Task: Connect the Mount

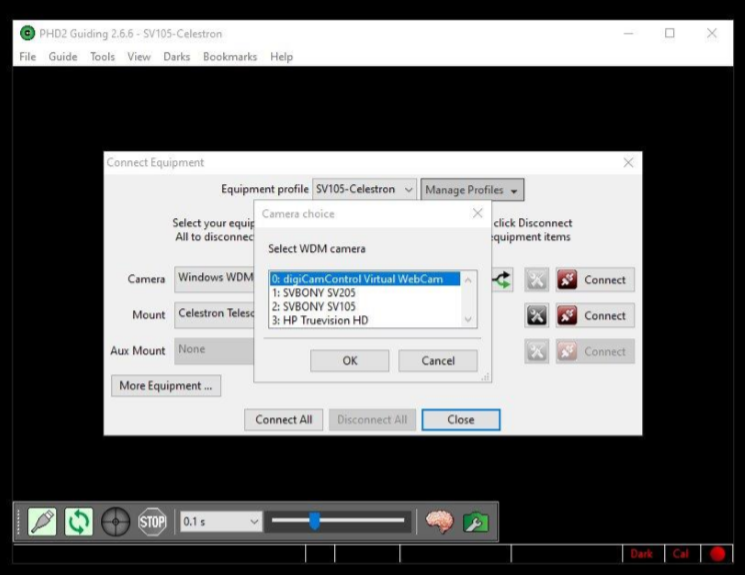Action: [595, 316]
